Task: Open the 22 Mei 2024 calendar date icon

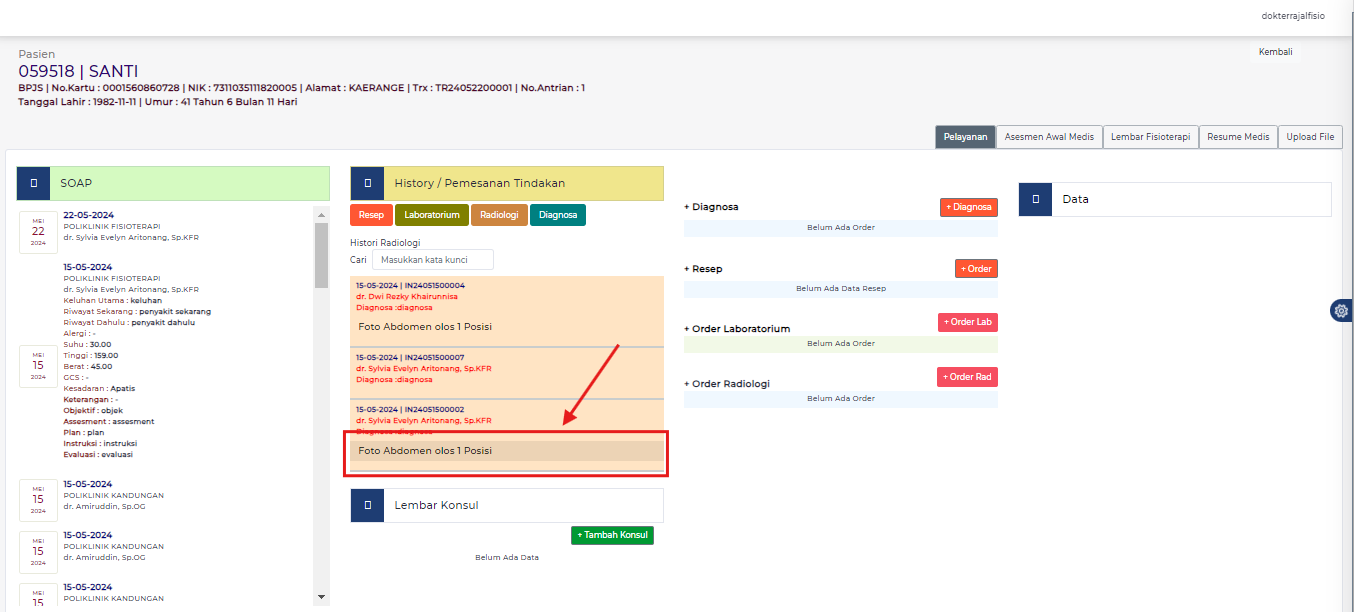Action: (38, 231)
